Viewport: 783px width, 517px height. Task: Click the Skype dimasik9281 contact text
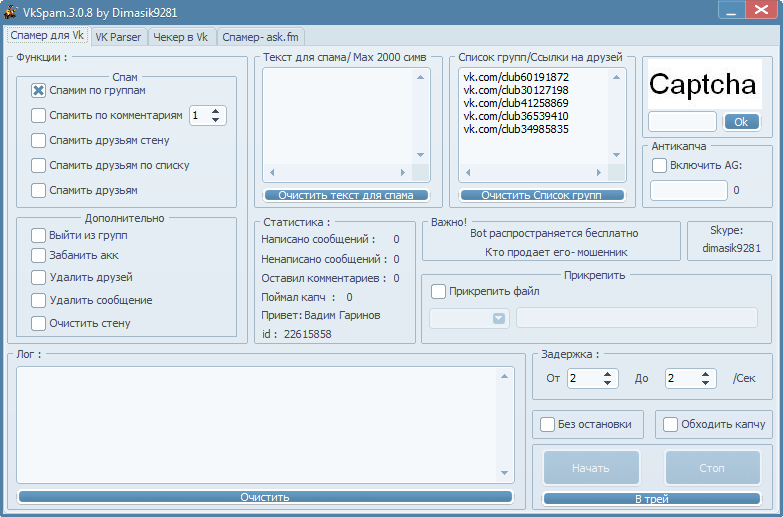pyautogui.click(x=731, y=248)
